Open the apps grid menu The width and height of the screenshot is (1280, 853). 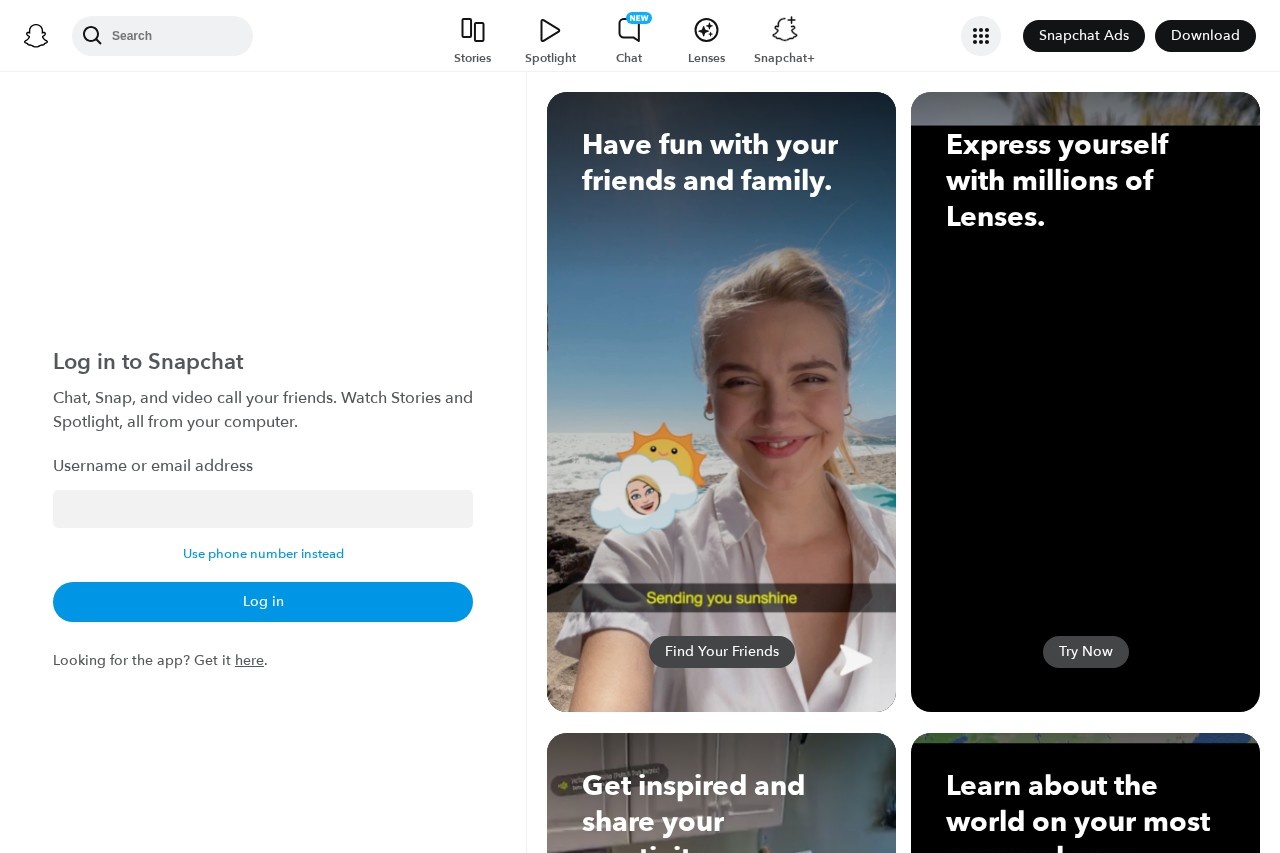981,36
